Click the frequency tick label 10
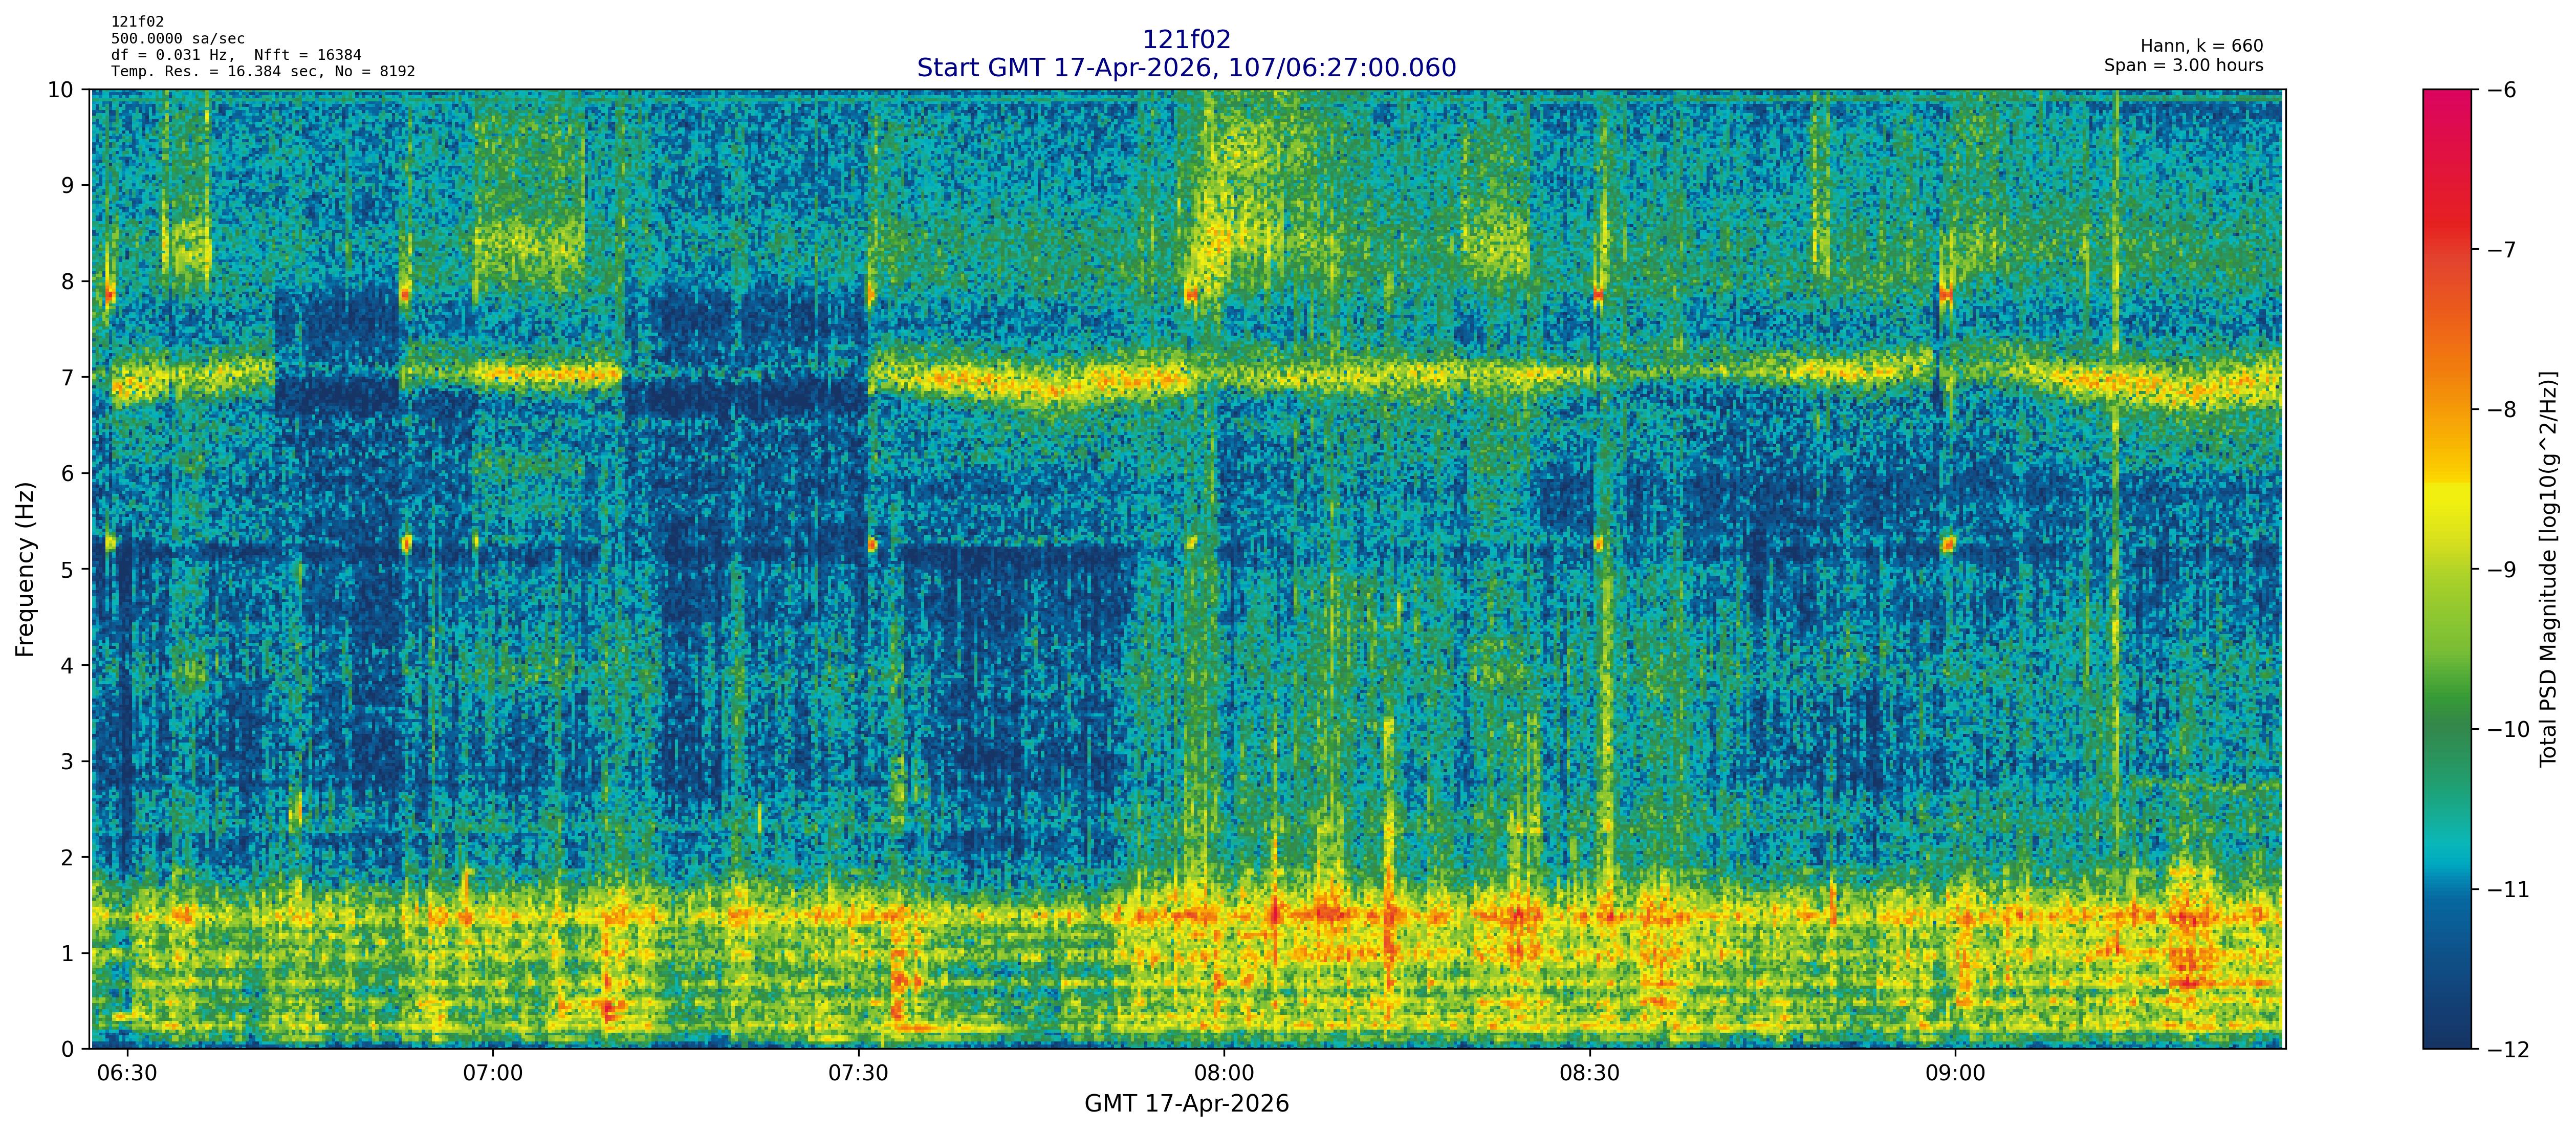2576x1132 pixels. click(x=61, y=90)
